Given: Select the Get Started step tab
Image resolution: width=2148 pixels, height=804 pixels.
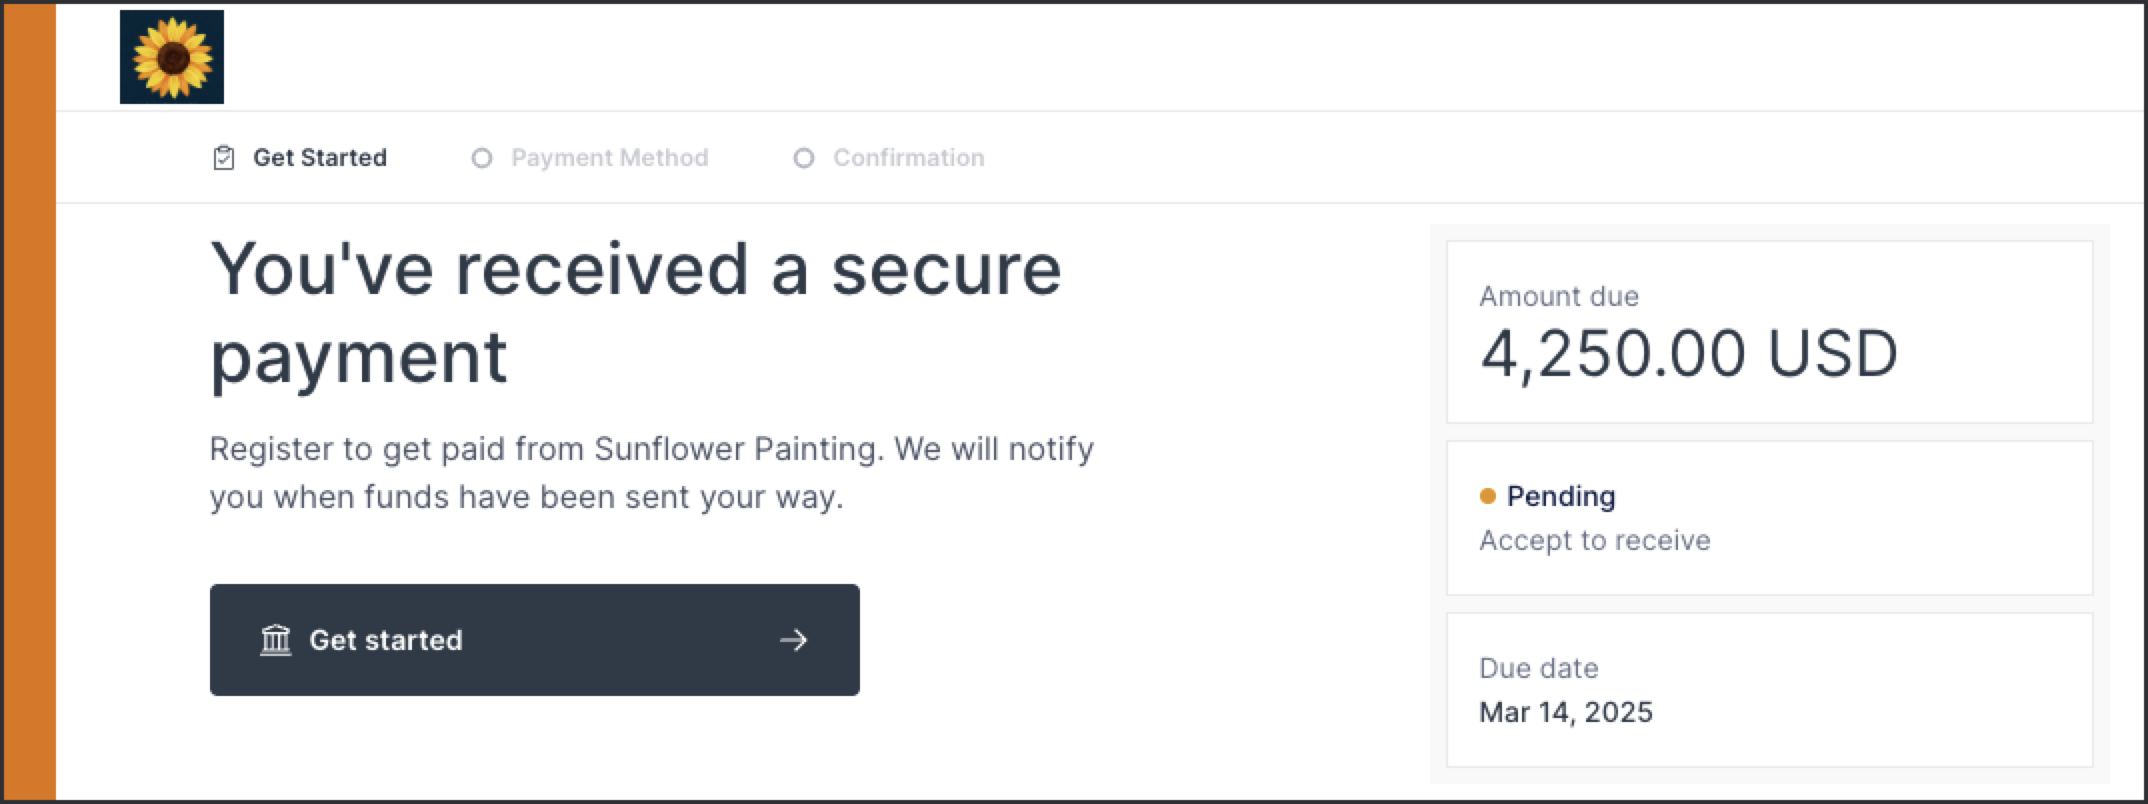Looking at the screenshot, I should tap(319, 158).
